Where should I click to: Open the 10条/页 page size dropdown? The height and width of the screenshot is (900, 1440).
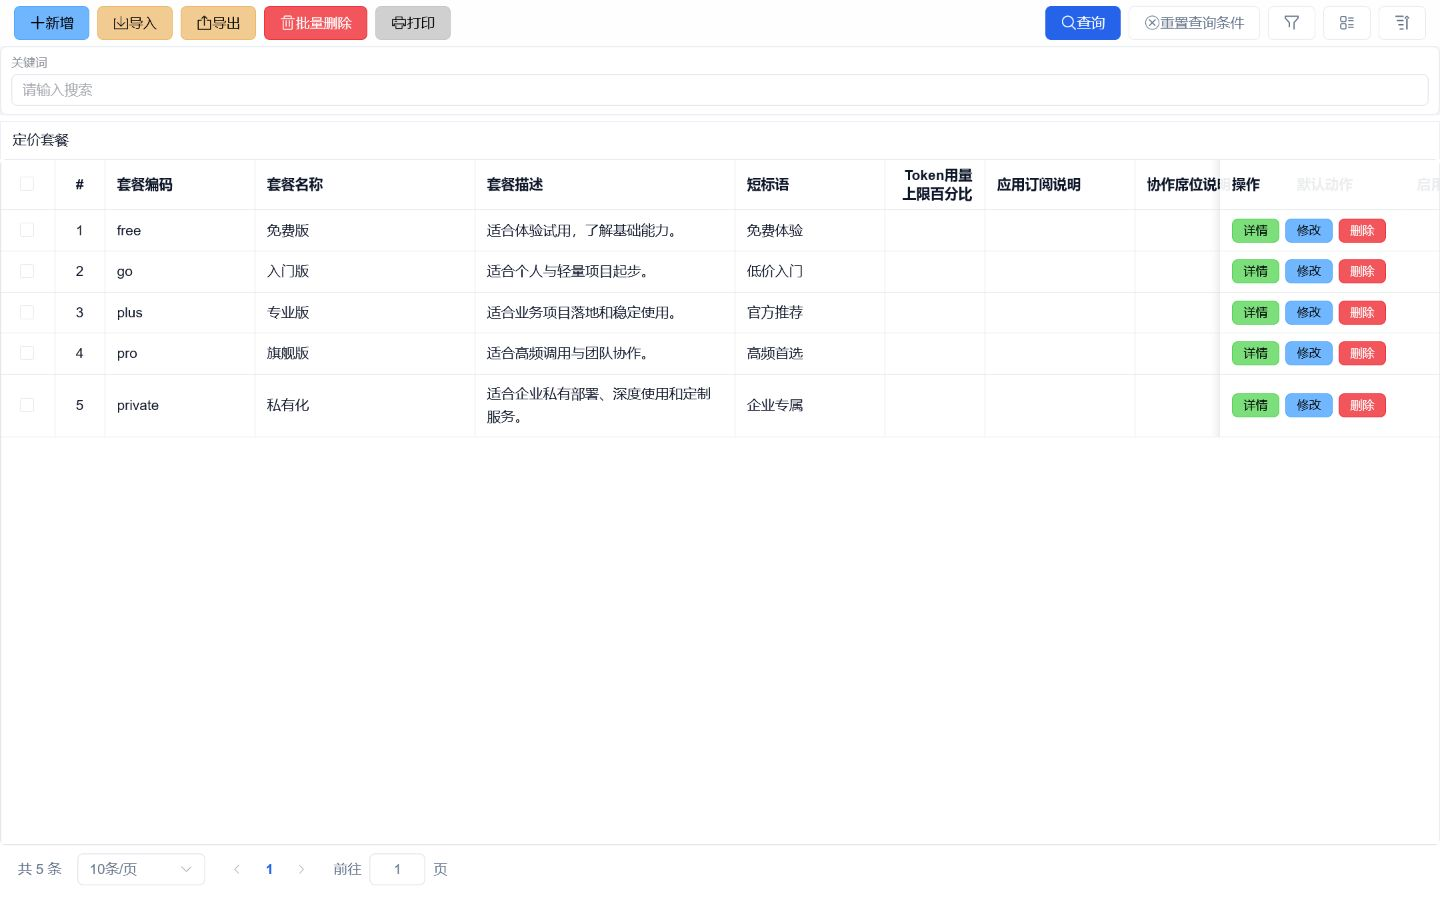coord(141,869)
